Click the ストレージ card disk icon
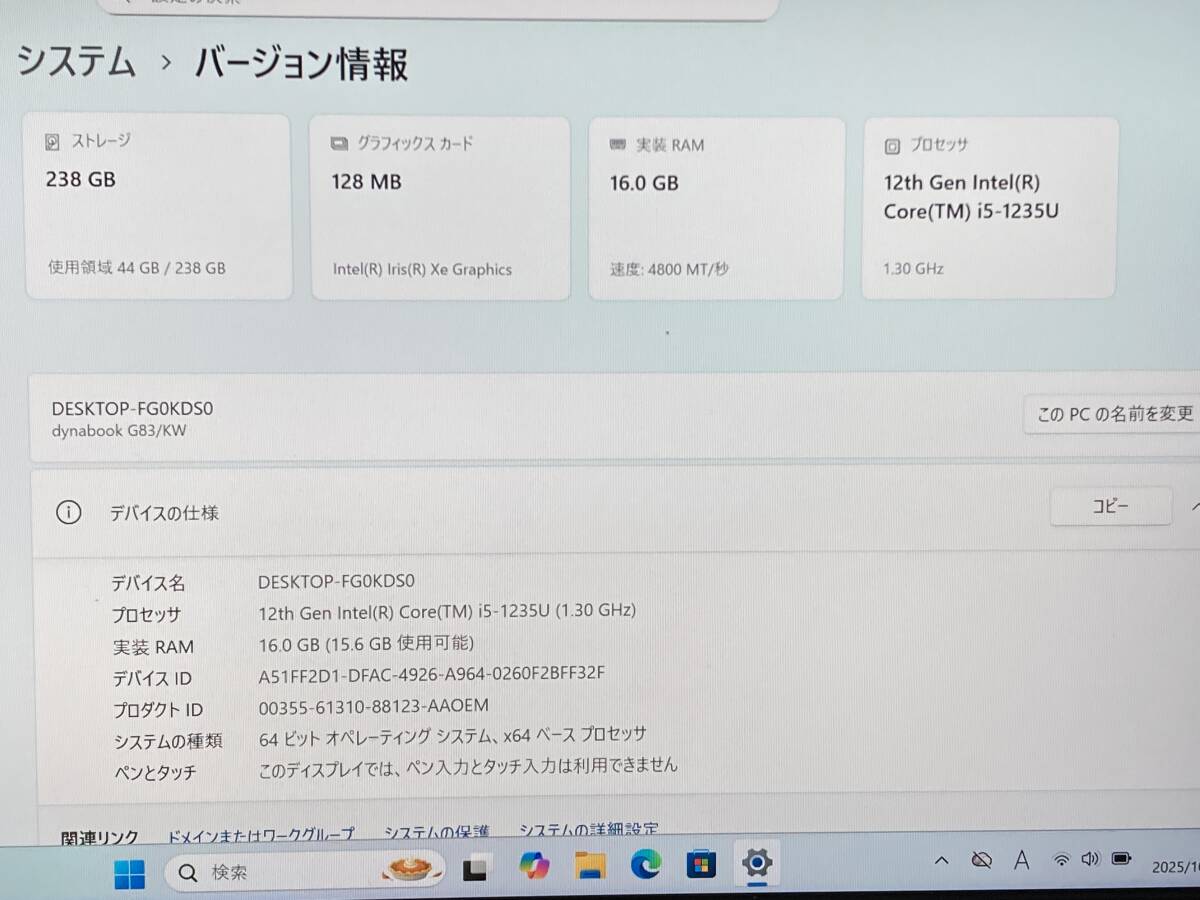1200x900 pixels. 53,142
